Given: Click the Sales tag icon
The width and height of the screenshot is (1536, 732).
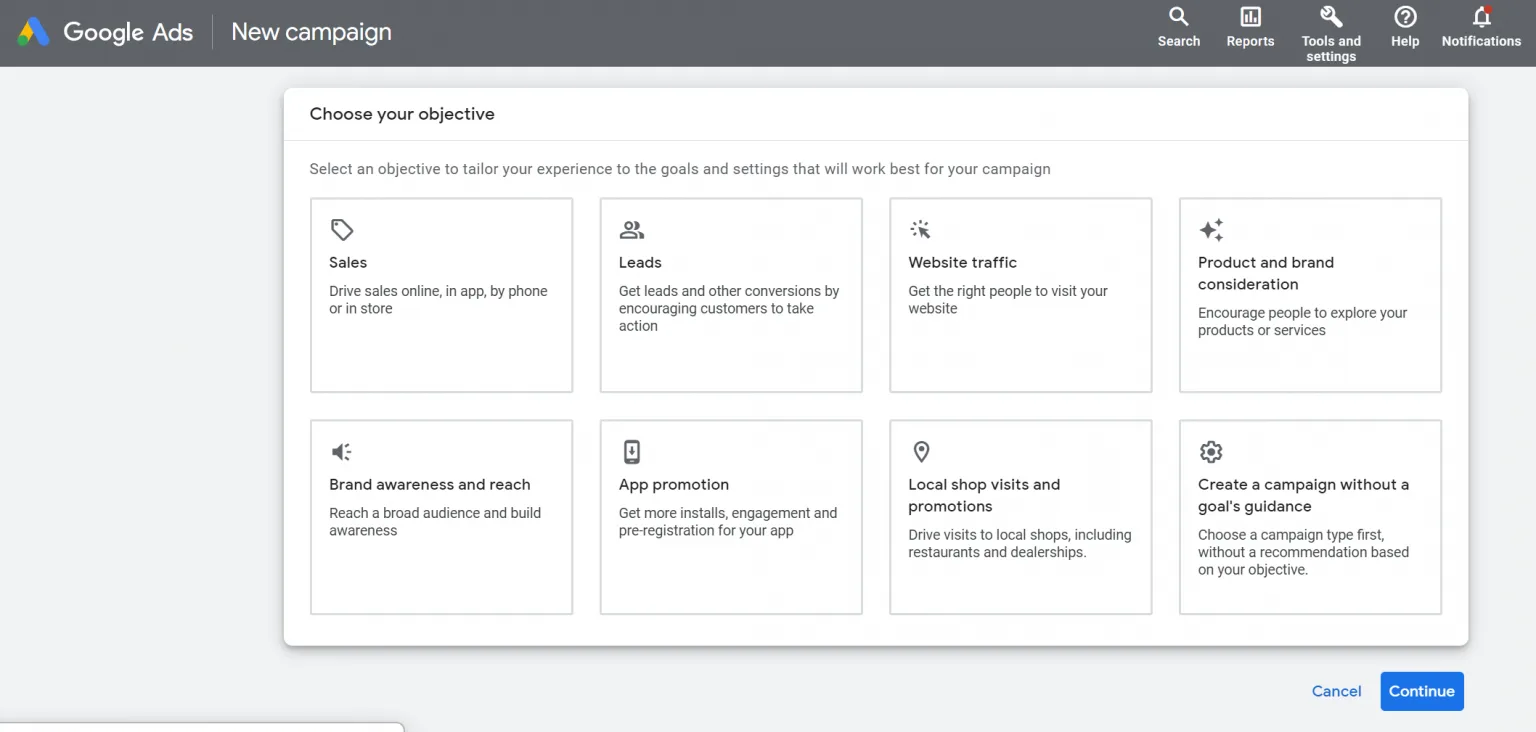Looking at the screenshot, I should 342,230.
